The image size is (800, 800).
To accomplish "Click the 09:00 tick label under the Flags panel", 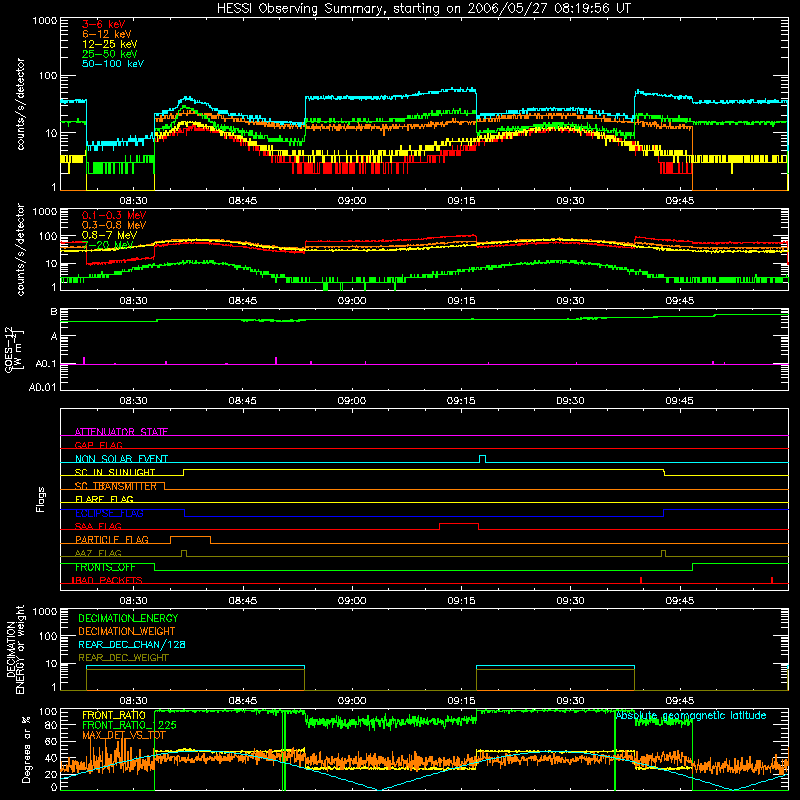I will point(352,601).
